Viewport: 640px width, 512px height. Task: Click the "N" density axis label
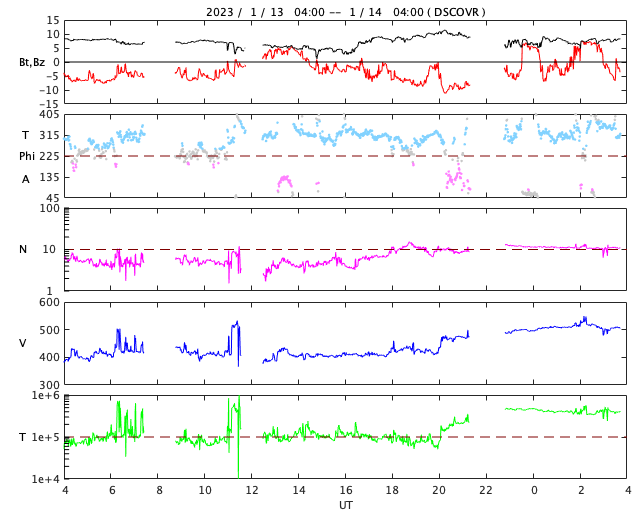click(x=23, y=249)
